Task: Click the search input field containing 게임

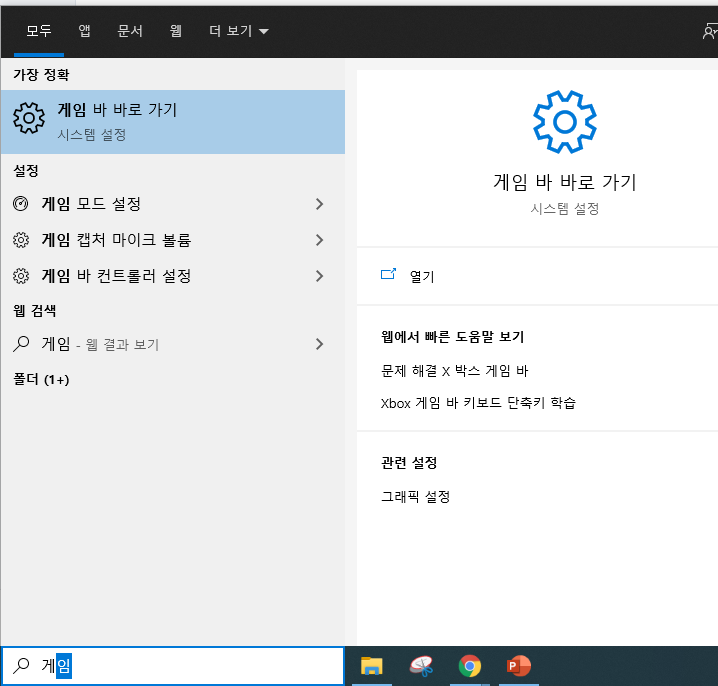Action: pyautogui.click(x=173, y=666)
